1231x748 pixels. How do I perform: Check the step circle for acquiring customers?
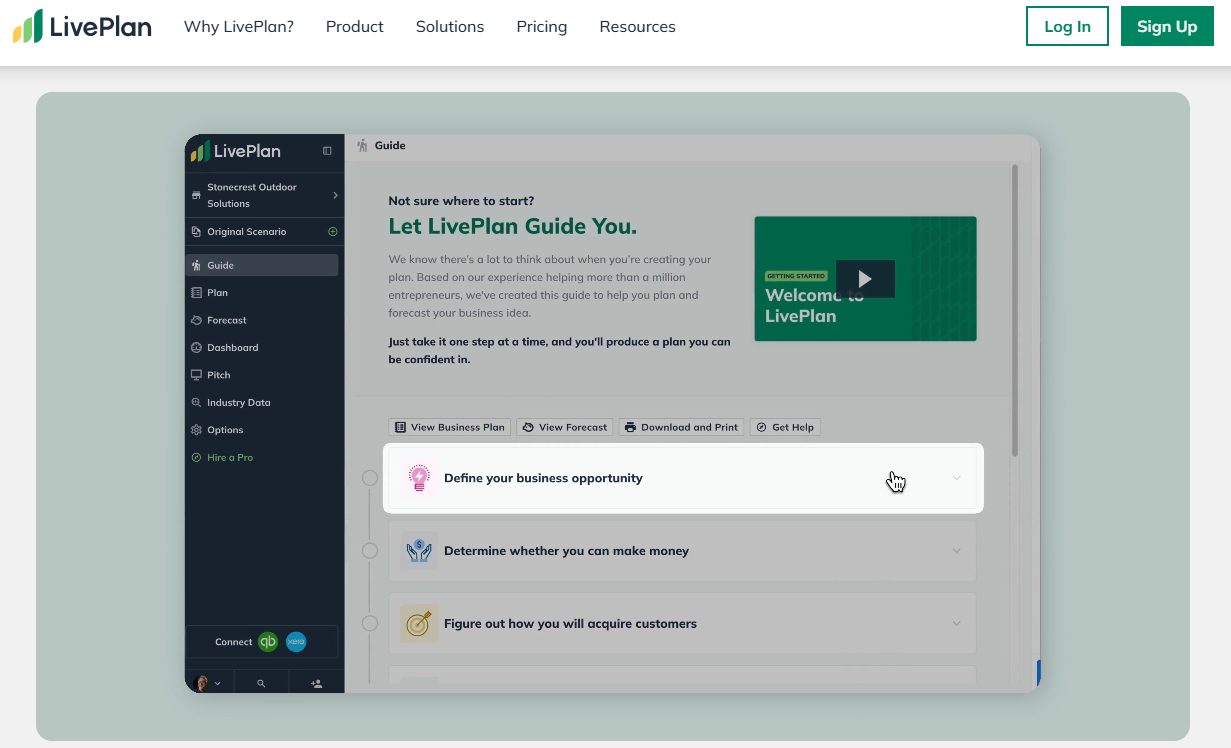coord(370,624)
